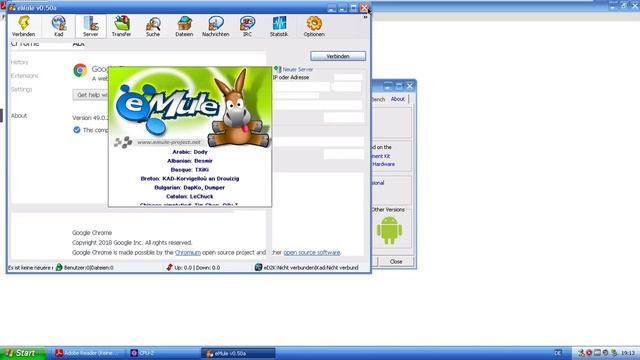
Task: Select the Server toolbar icon
Action: (91, 26)
